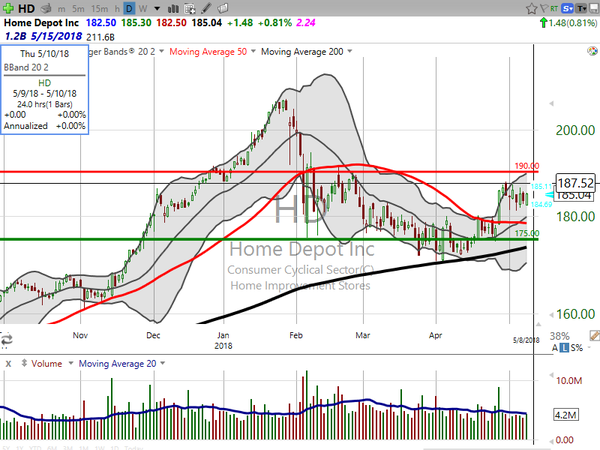Viewport: 600px width, 450px height.
Task: Switch to the 5m timeframe
Action: (78, 8)
